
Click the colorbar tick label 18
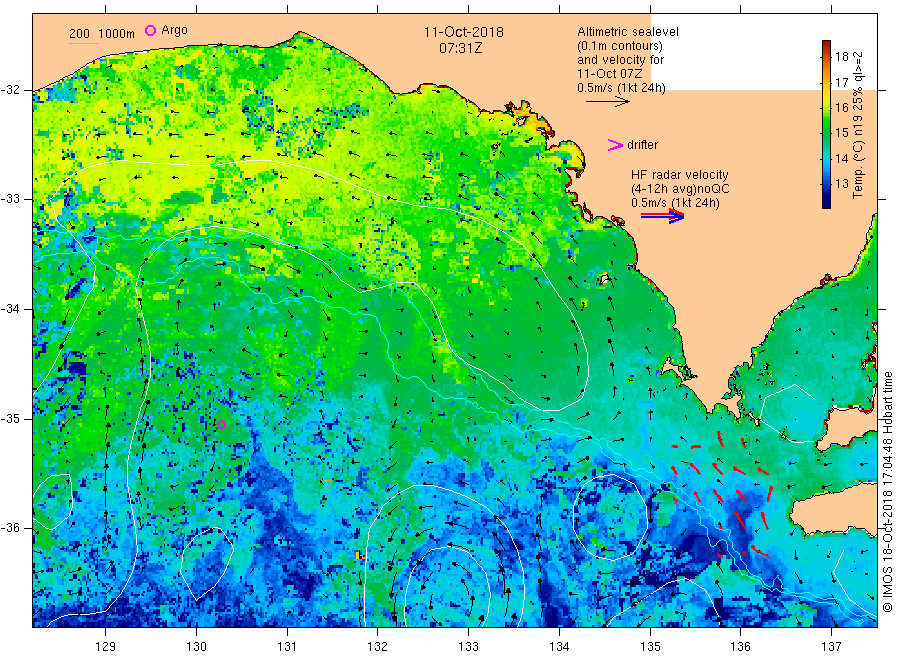pyautogui.click(x=841, y=56)
